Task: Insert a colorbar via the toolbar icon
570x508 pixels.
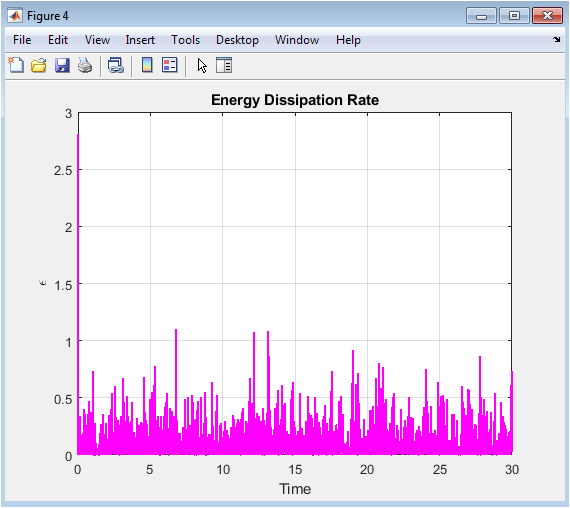Action: (147, 65)
